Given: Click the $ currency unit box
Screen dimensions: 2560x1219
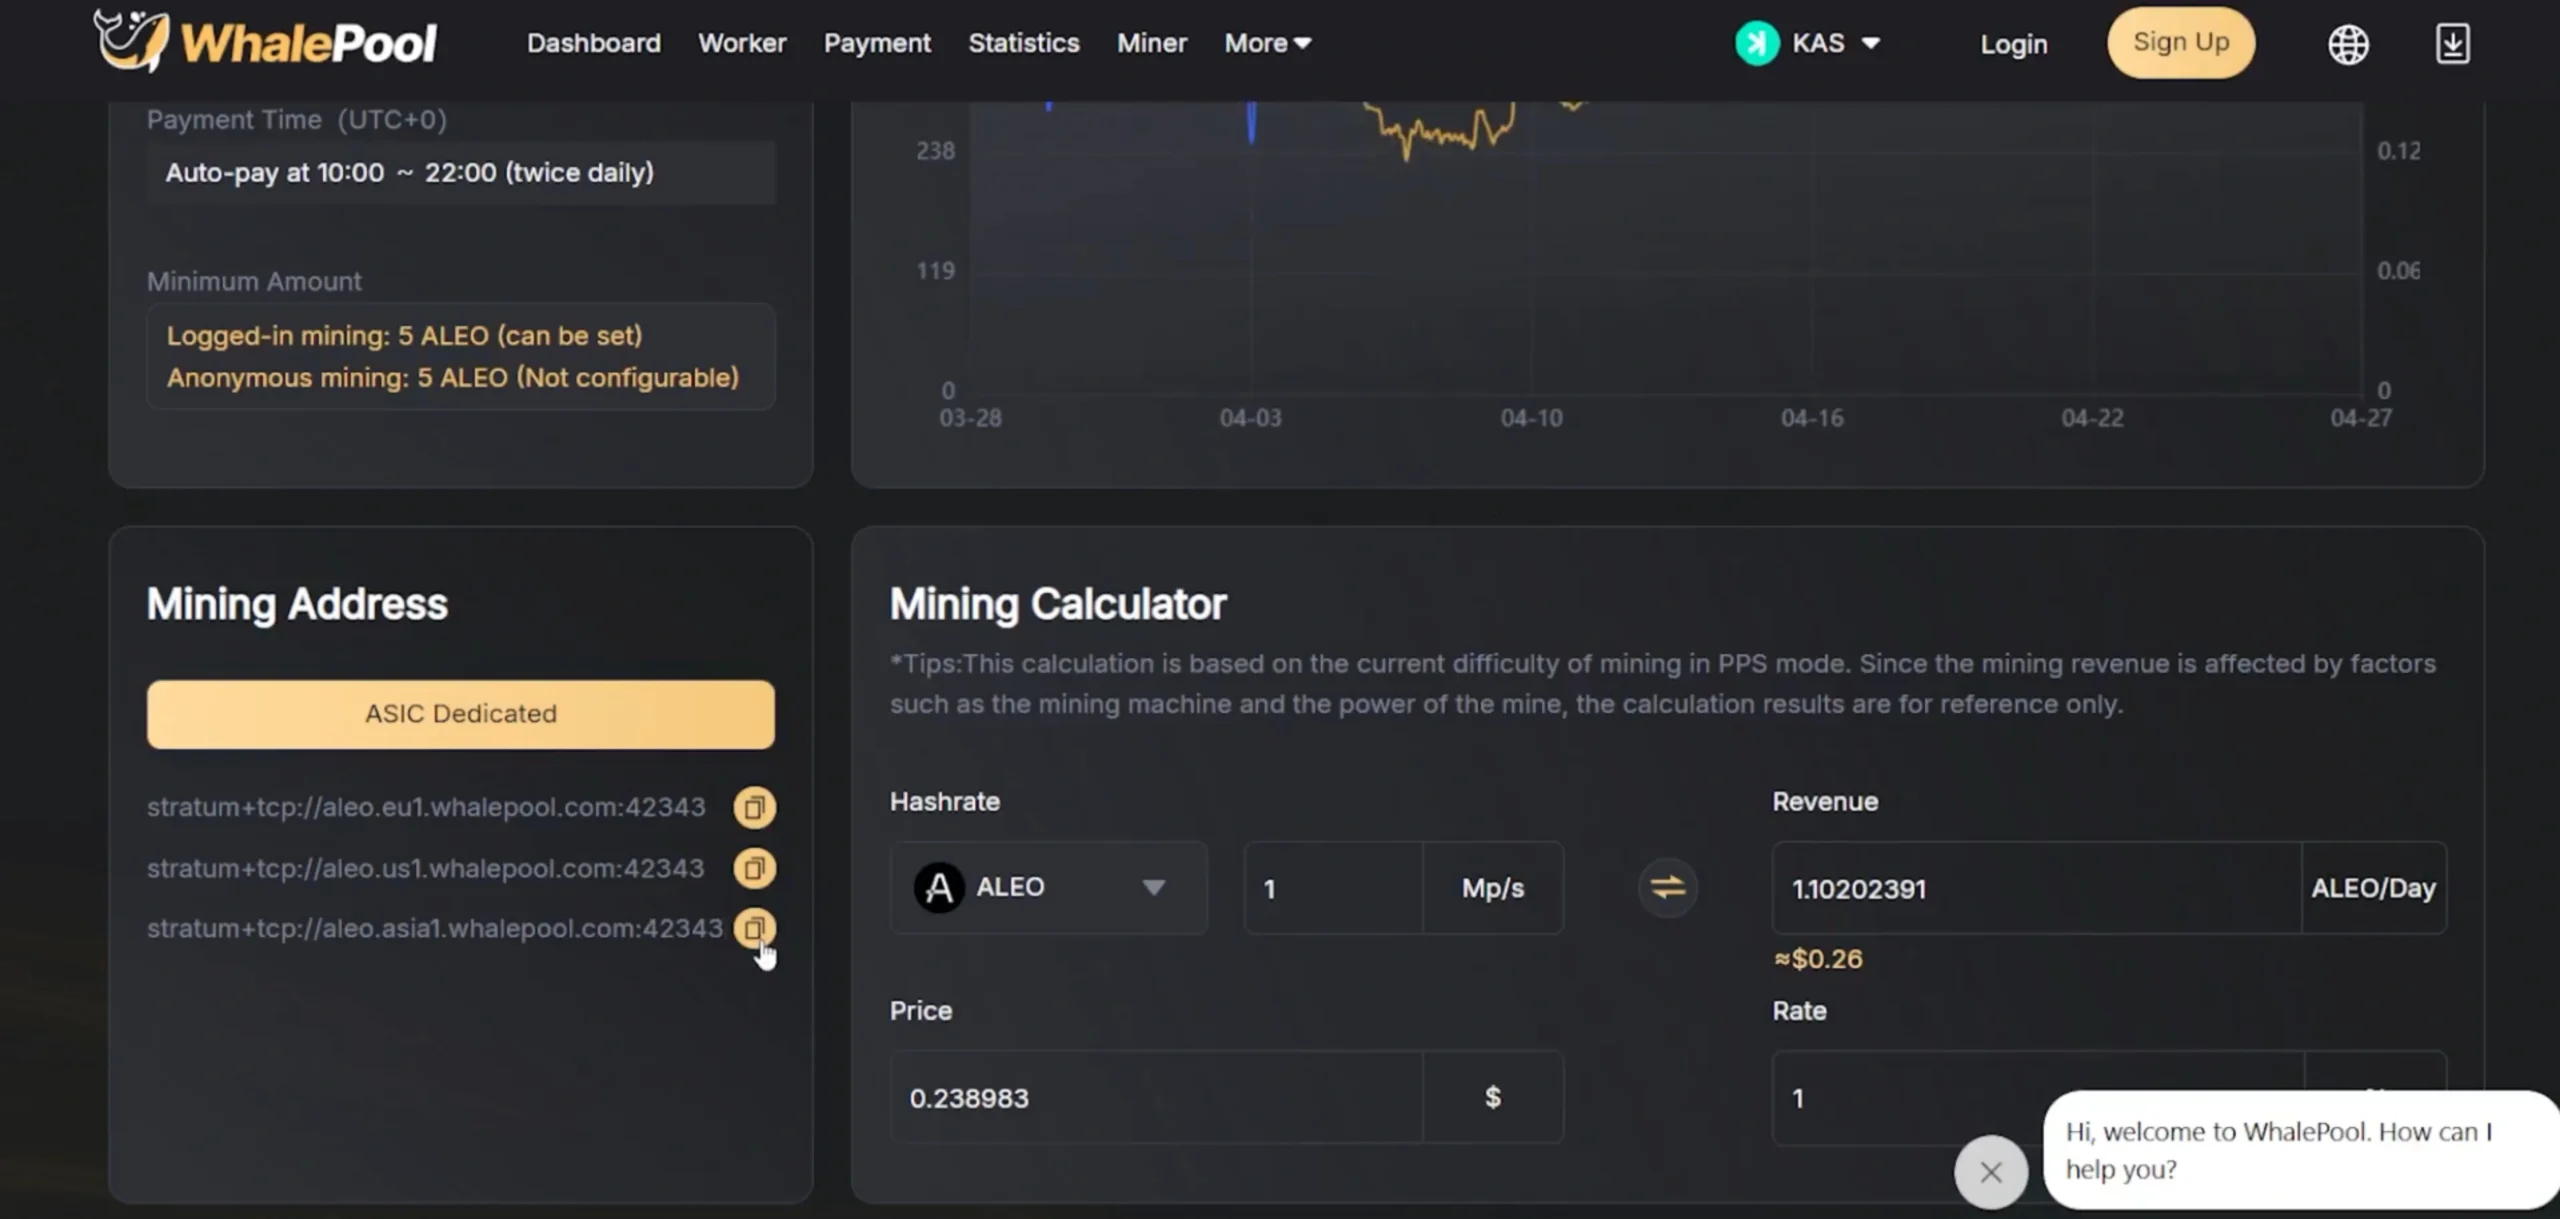Looking at the screenshot, I should click(x=1492, y=1098).
